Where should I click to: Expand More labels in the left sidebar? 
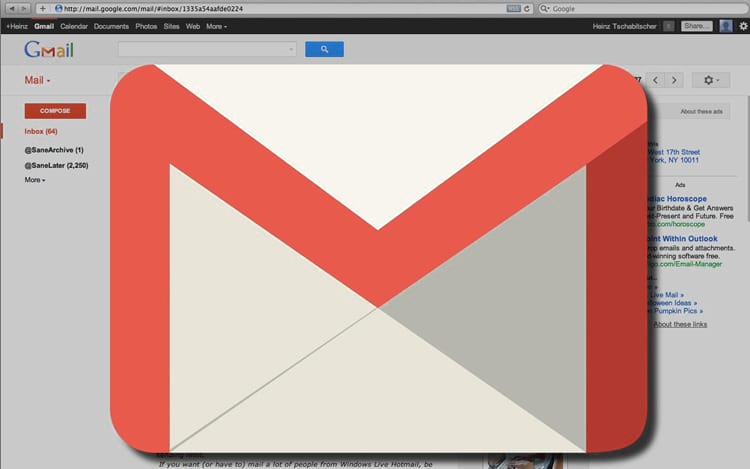point(35,180)
